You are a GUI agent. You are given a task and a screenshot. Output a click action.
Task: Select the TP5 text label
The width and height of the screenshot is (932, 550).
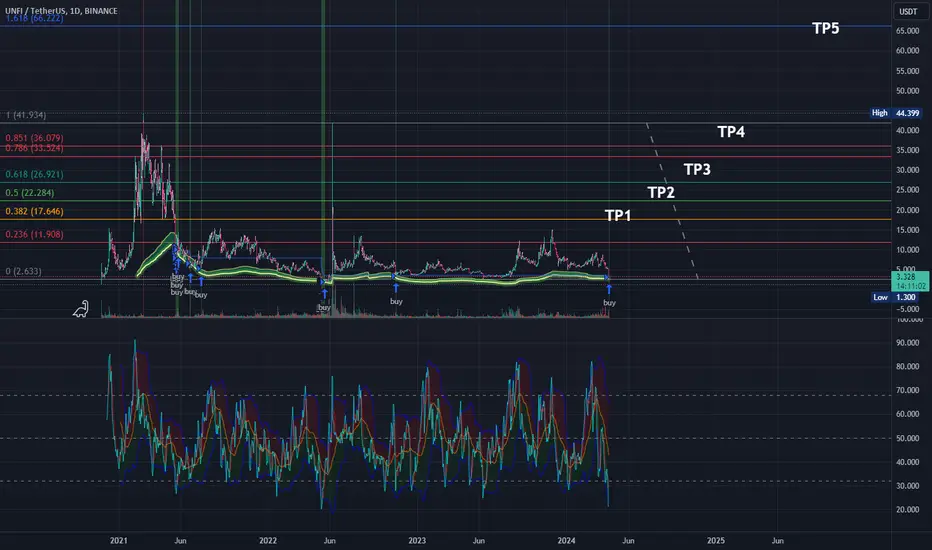(x=826, y=28)
